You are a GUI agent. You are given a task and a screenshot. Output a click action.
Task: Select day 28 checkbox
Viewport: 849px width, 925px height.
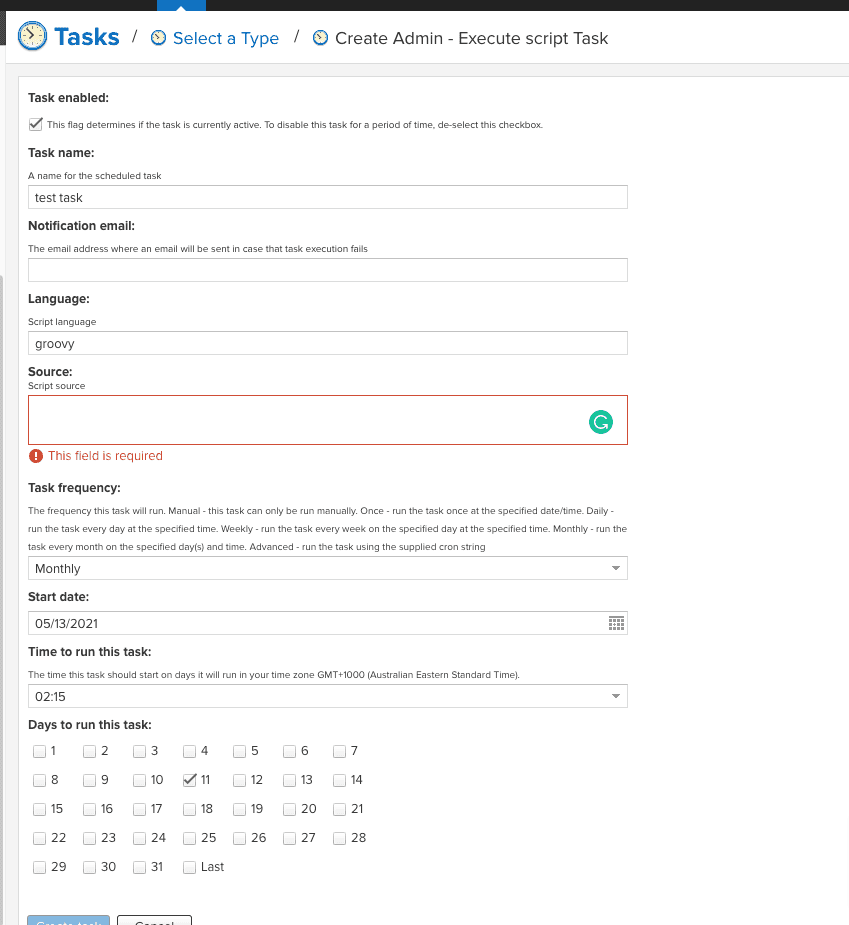coord(339,837)
